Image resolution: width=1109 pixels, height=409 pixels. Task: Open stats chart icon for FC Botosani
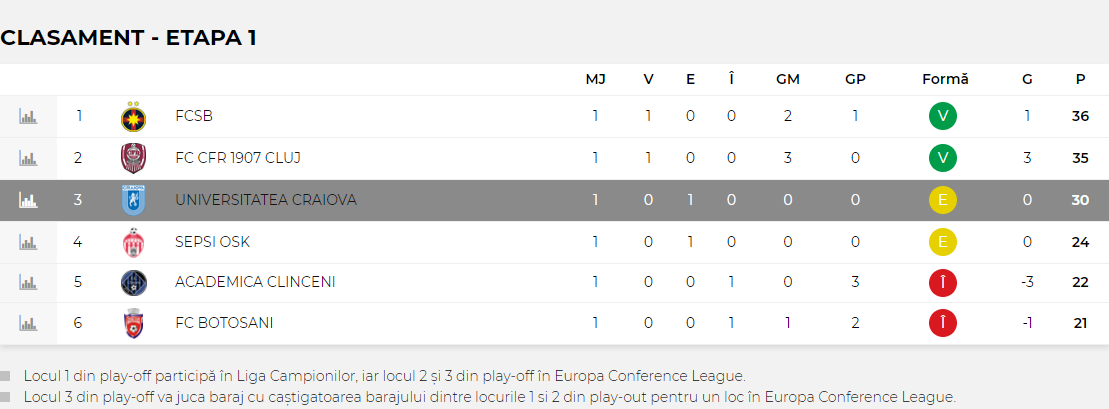pos(28,323)
